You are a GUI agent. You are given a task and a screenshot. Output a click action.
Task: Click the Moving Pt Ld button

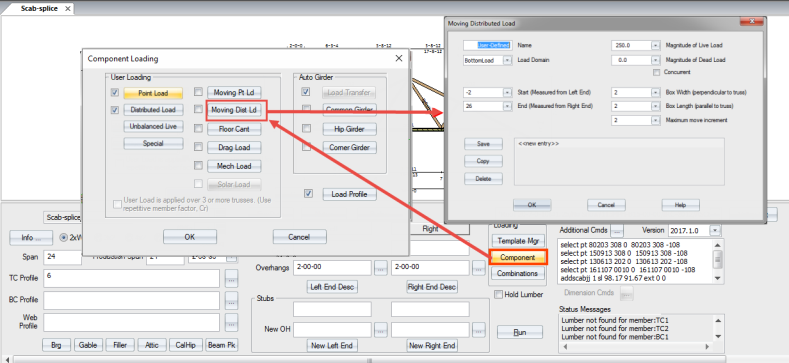[x=234, y=92]
